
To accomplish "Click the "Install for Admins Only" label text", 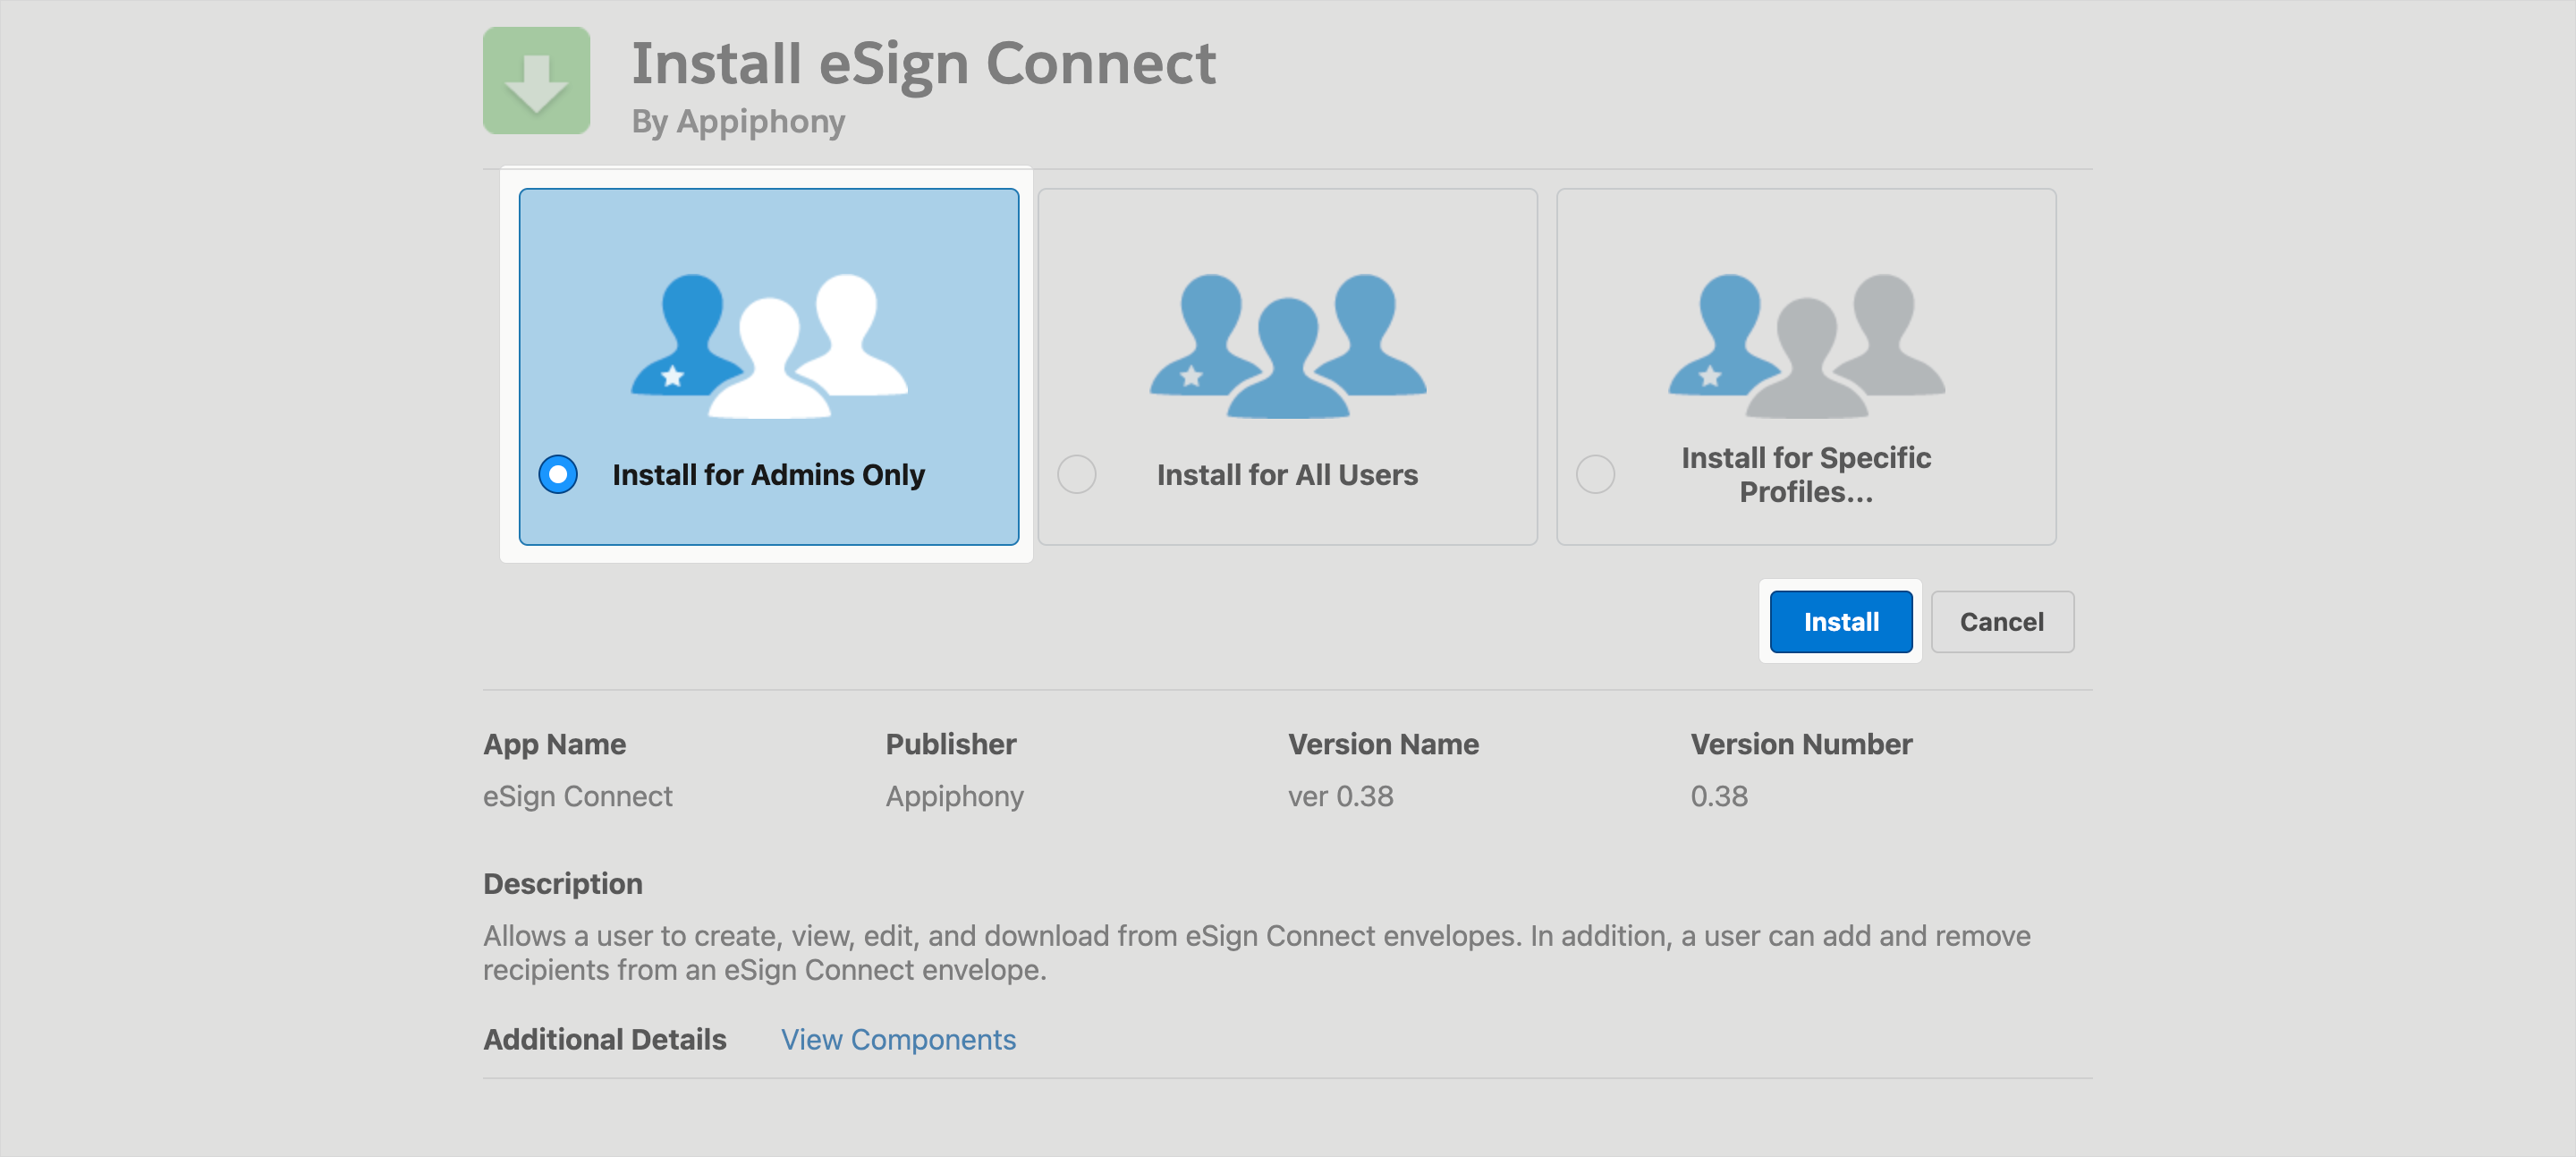I will pos(768,475).
